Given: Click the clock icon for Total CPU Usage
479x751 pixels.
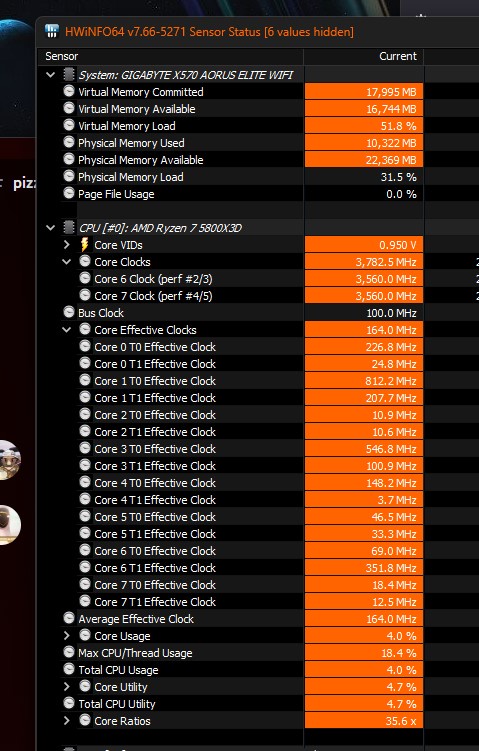Looking at the screenshot, I should (69, 669).
